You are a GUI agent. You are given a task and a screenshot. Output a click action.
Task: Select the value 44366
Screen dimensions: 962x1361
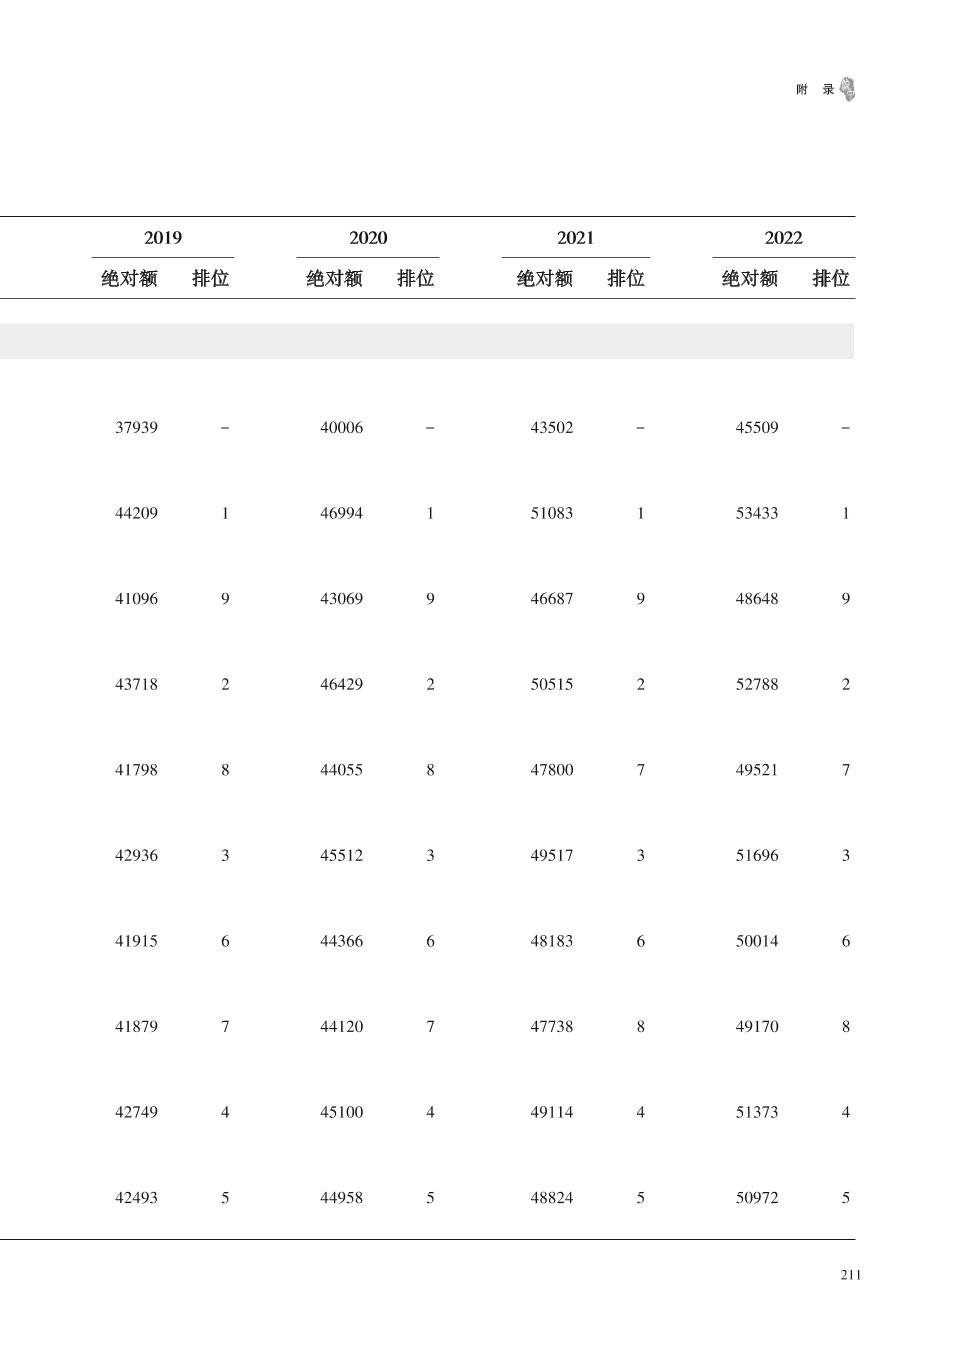click(x=341, y=941)
